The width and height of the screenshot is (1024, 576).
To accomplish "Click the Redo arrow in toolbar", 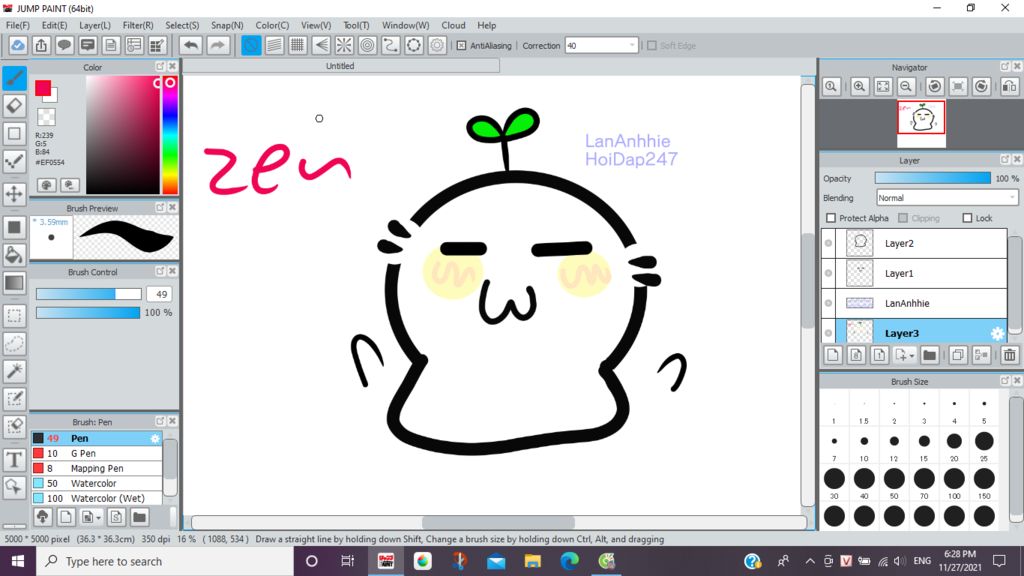I will pos(217,45).
